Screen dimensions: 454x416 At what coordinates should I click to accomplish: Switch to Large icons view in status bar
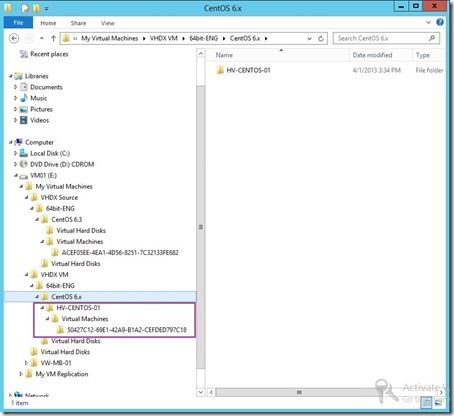438,402
